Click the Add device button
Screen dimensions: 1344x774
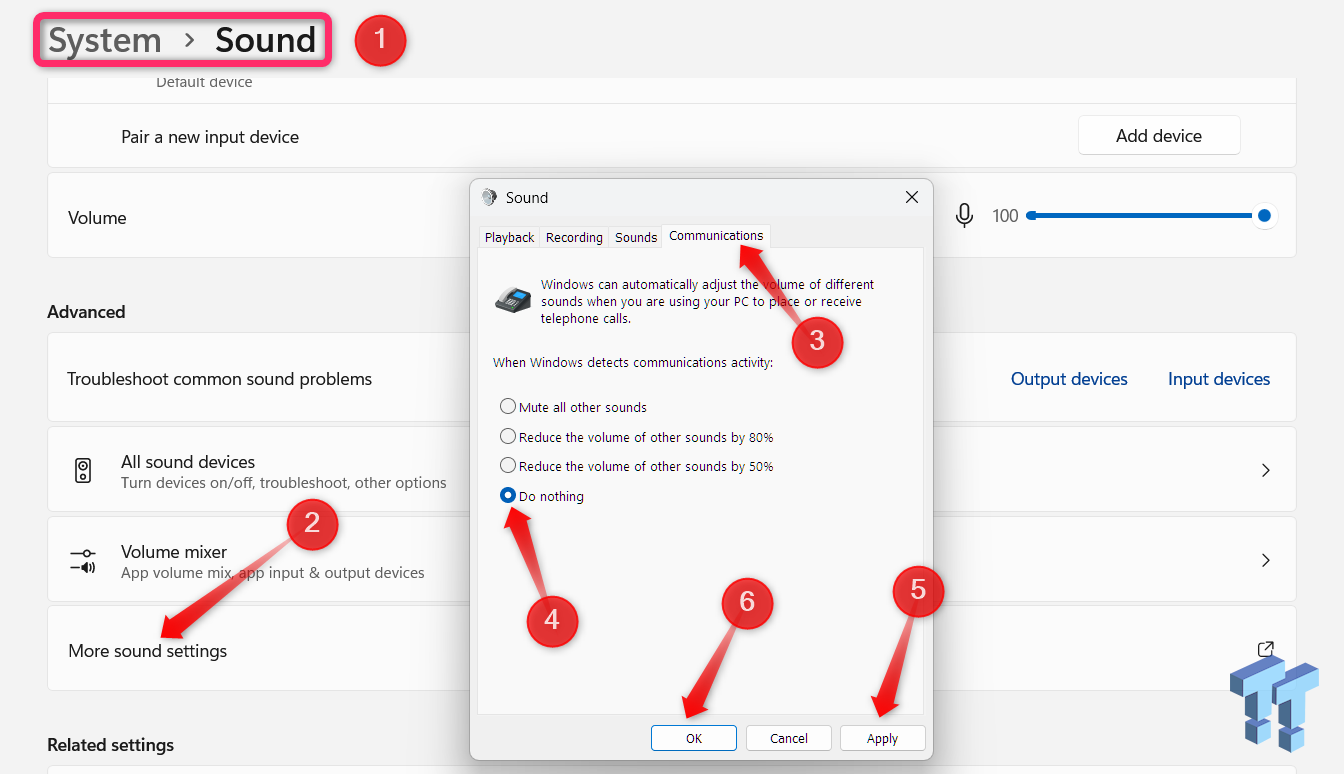click(1159, 136)
